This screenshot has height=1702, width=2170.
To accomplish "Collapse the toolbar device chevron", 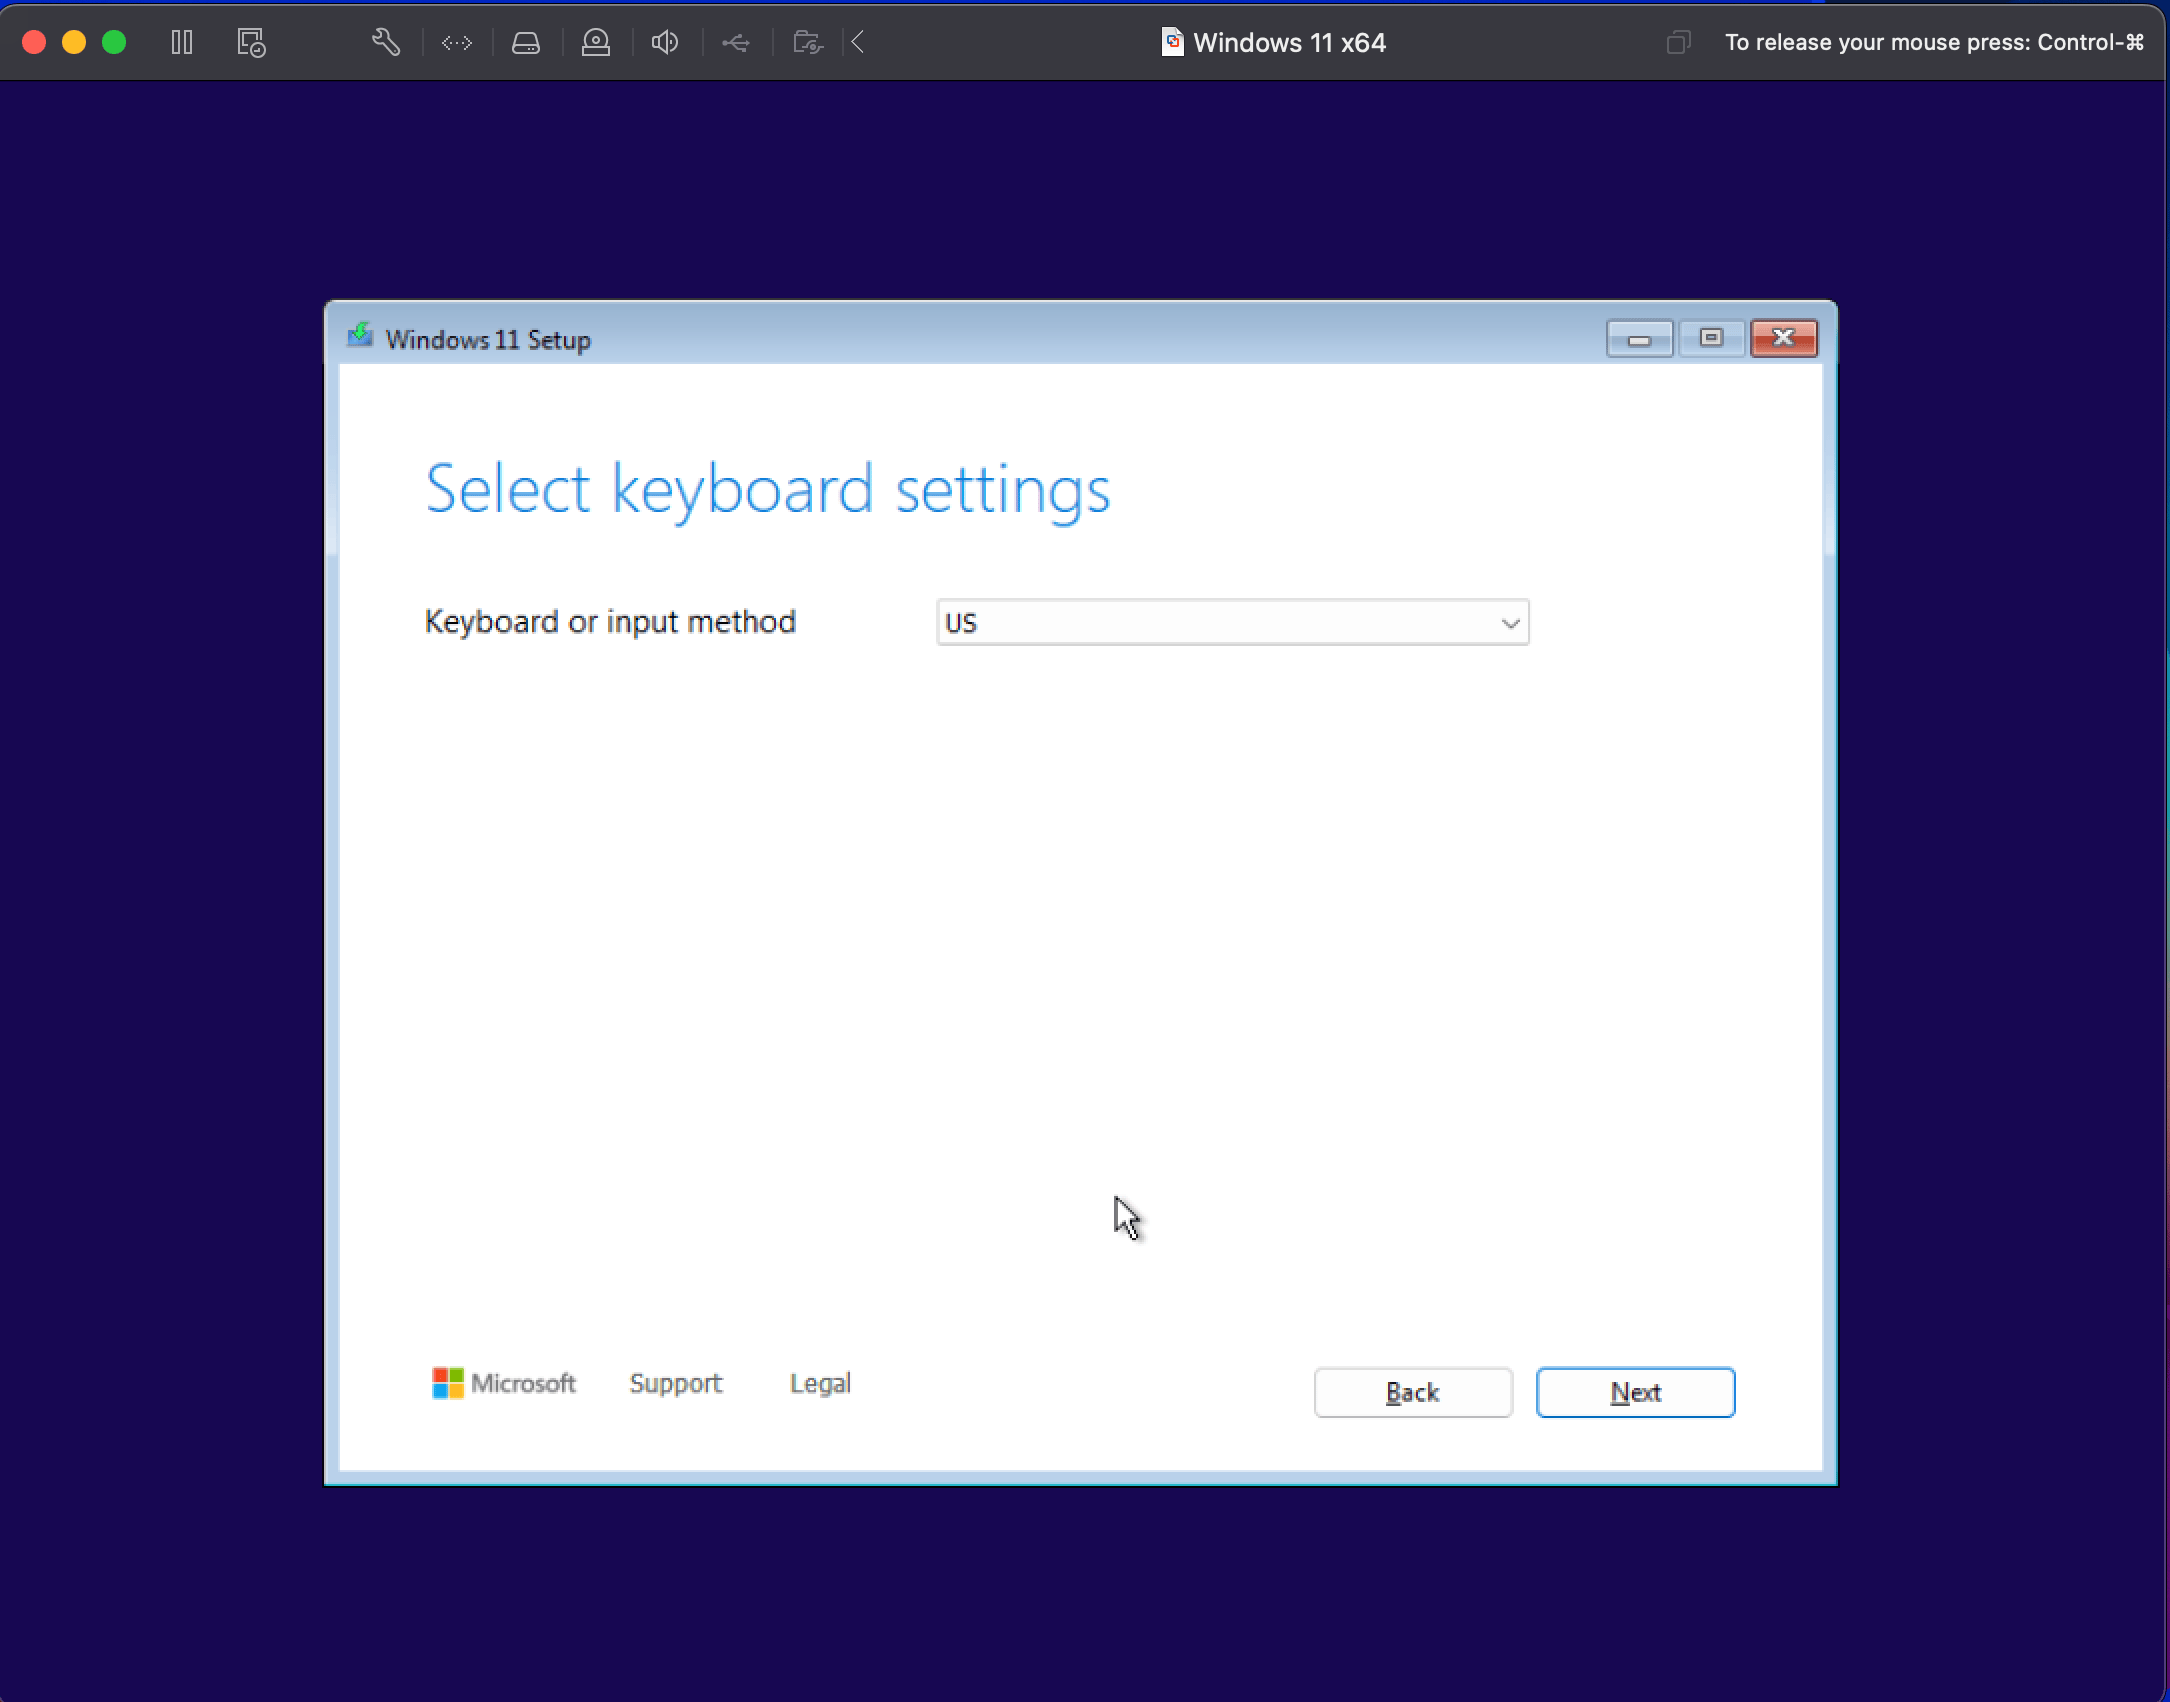I will click(x=858, y=42).
